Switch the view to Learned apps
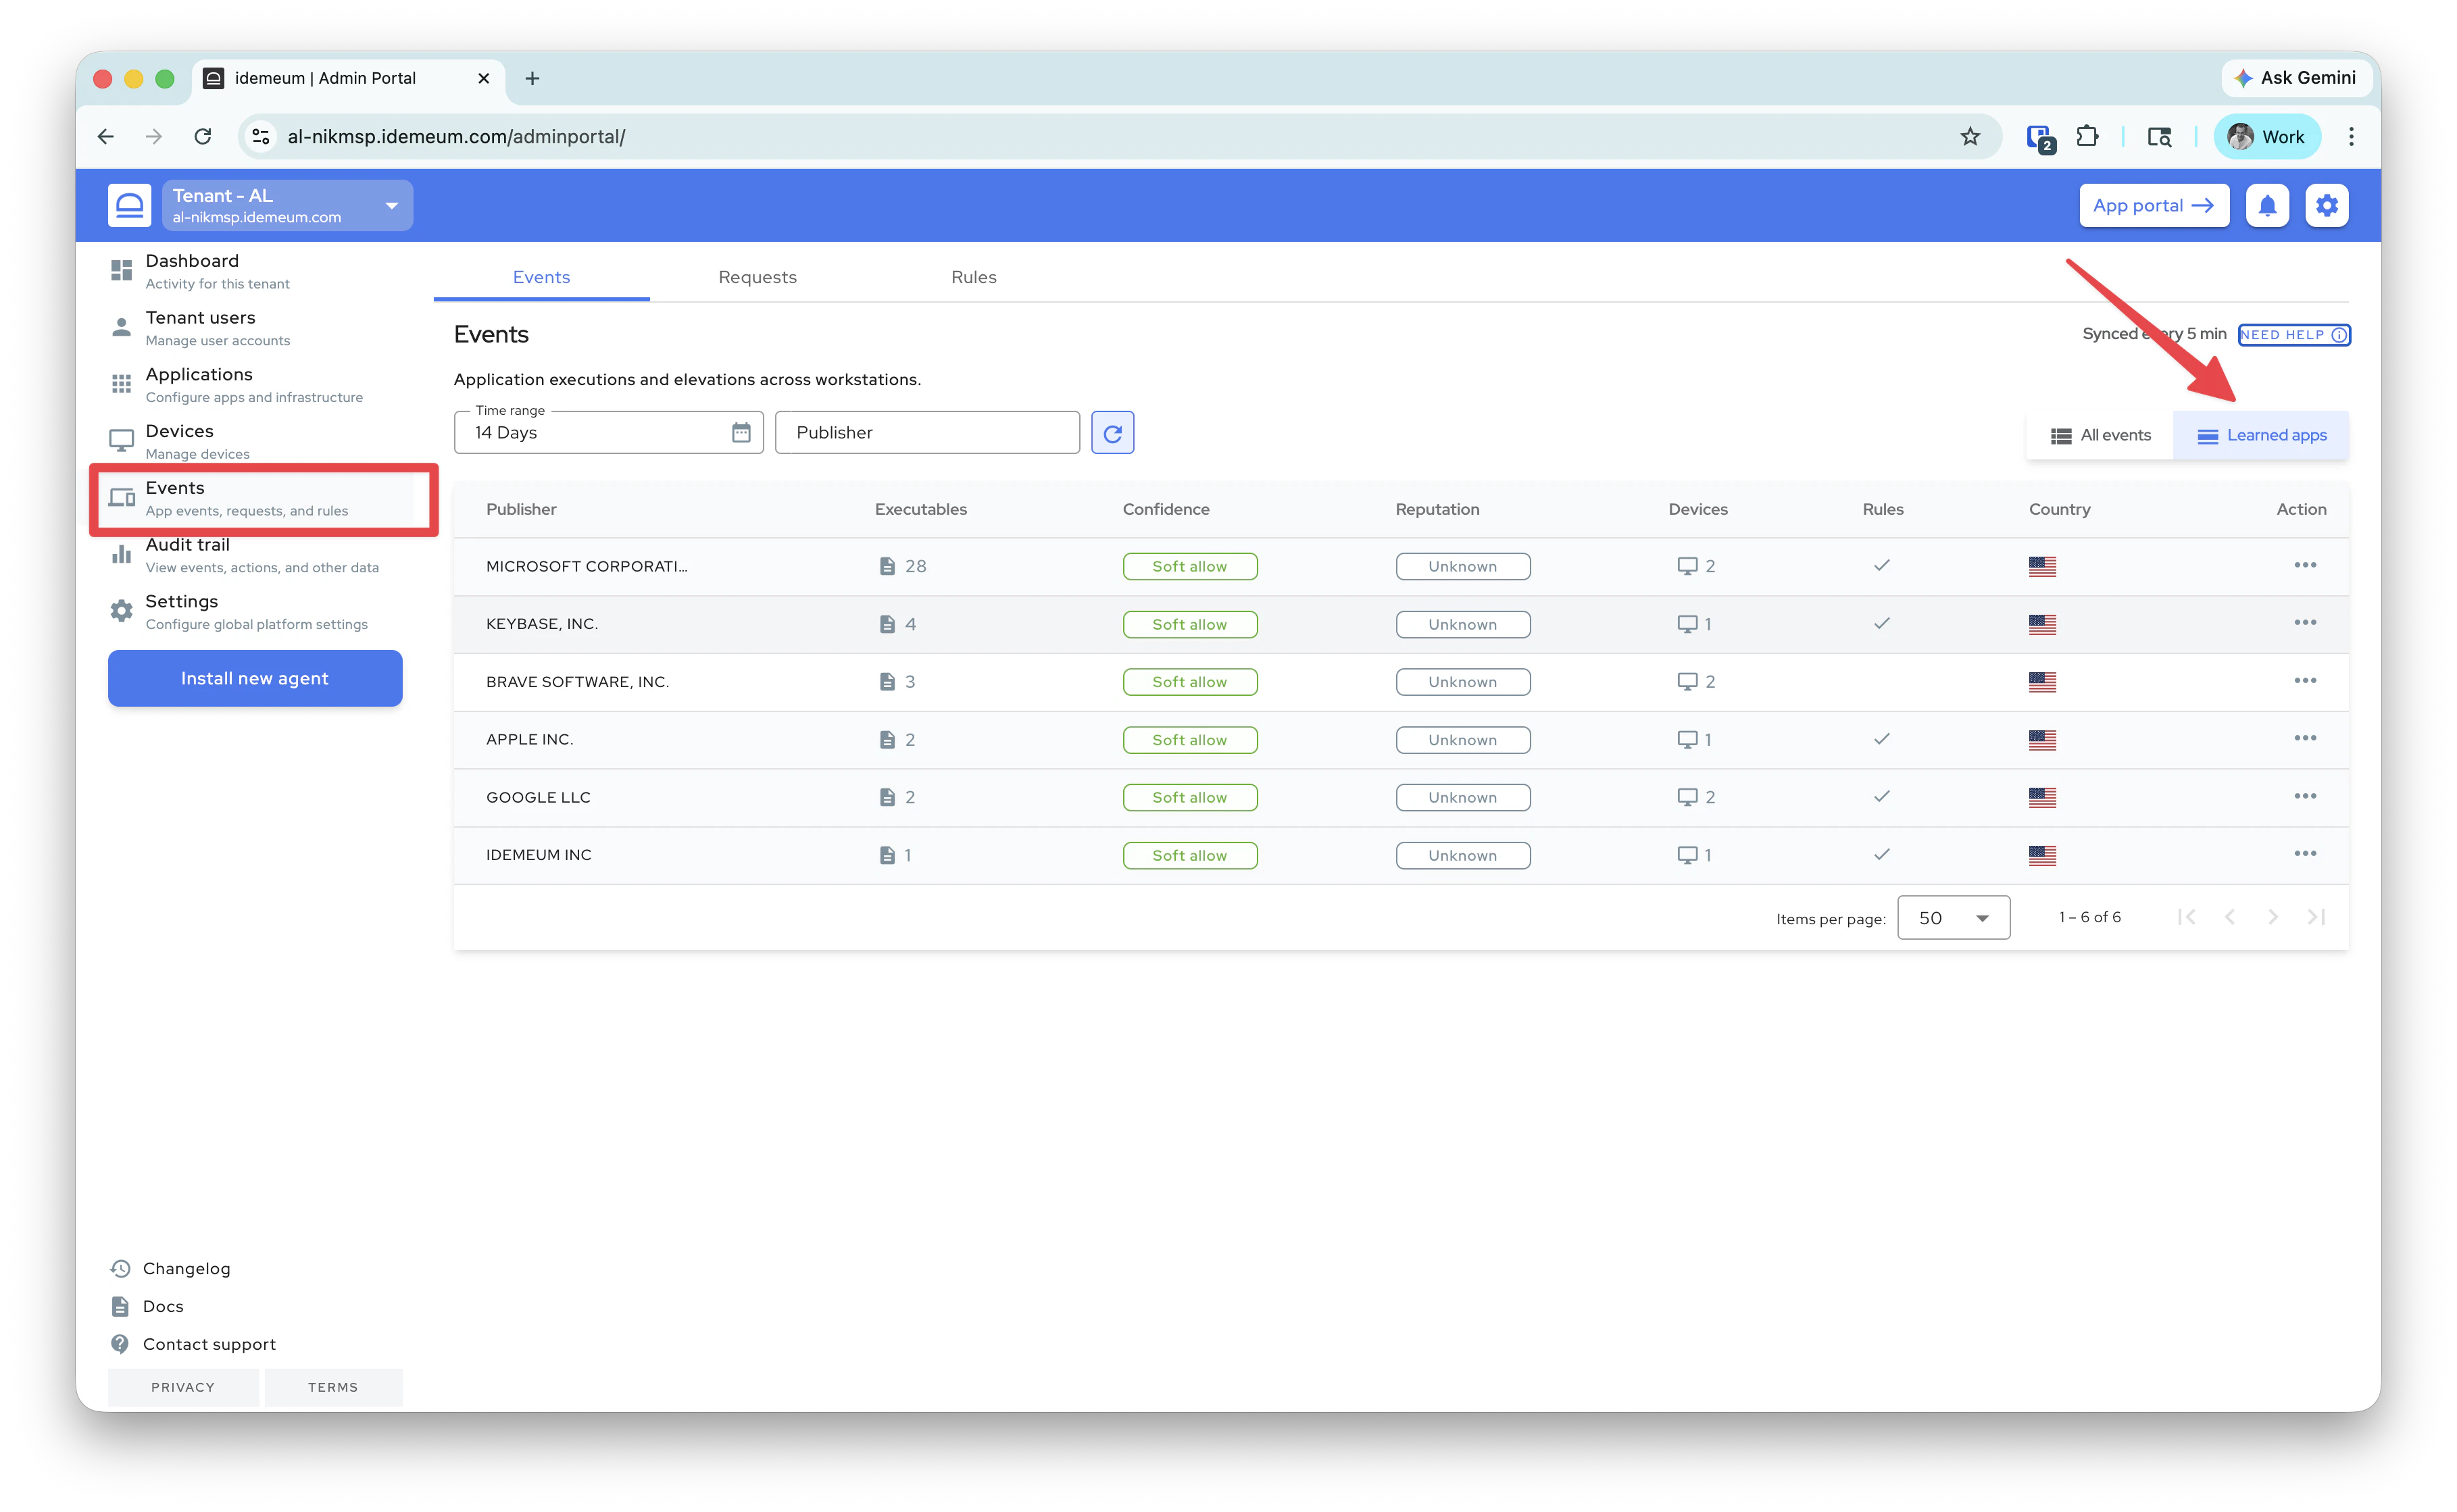2457x1512 pixels. tap(2261, 435)
